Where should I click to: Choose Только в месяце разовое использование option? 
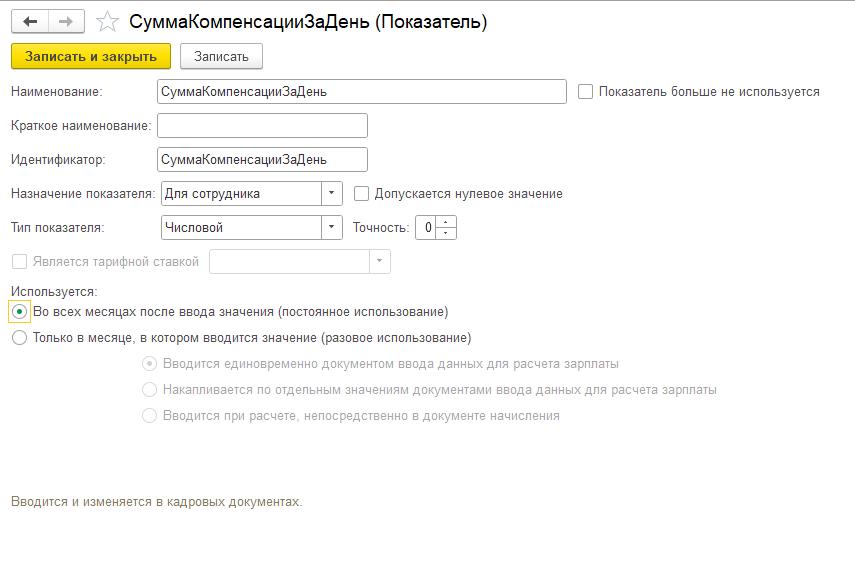click(19, 338)
